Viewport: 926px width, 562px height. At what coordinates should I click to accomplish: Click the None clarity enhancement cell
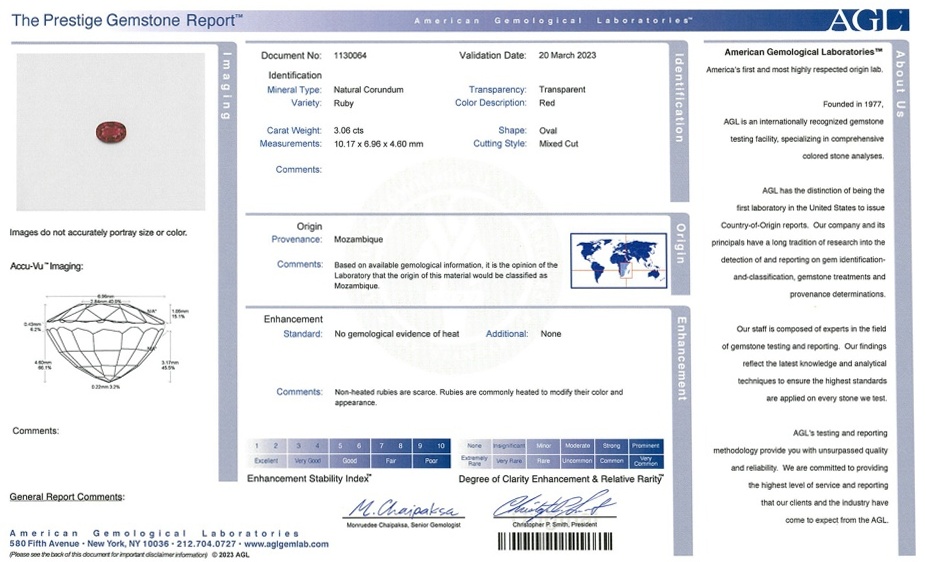click(474, 446)
